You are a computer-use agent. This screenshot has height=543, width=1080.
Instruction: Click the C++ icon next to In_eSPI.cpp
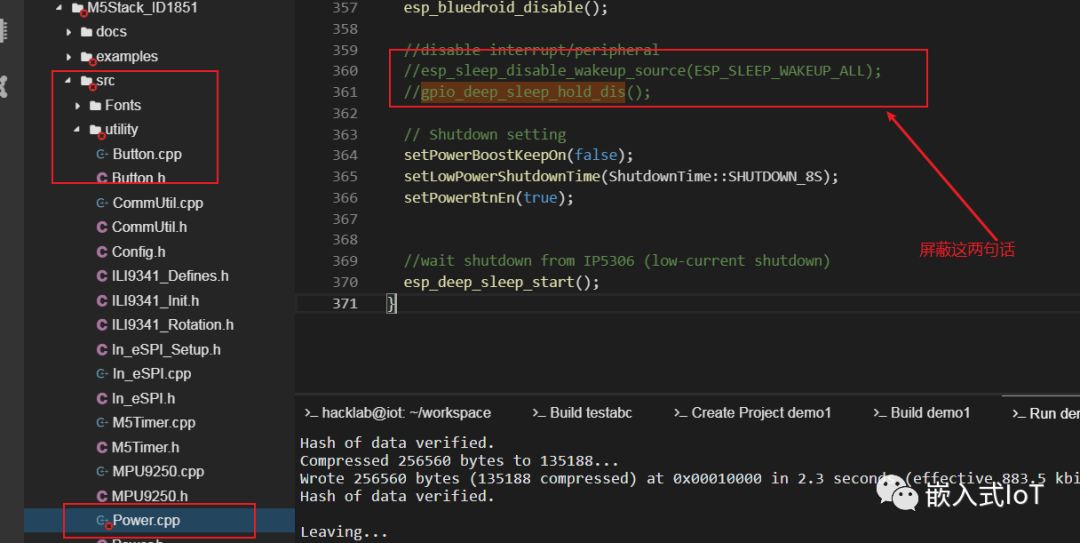pyautogui.click(x=102, y=374)
